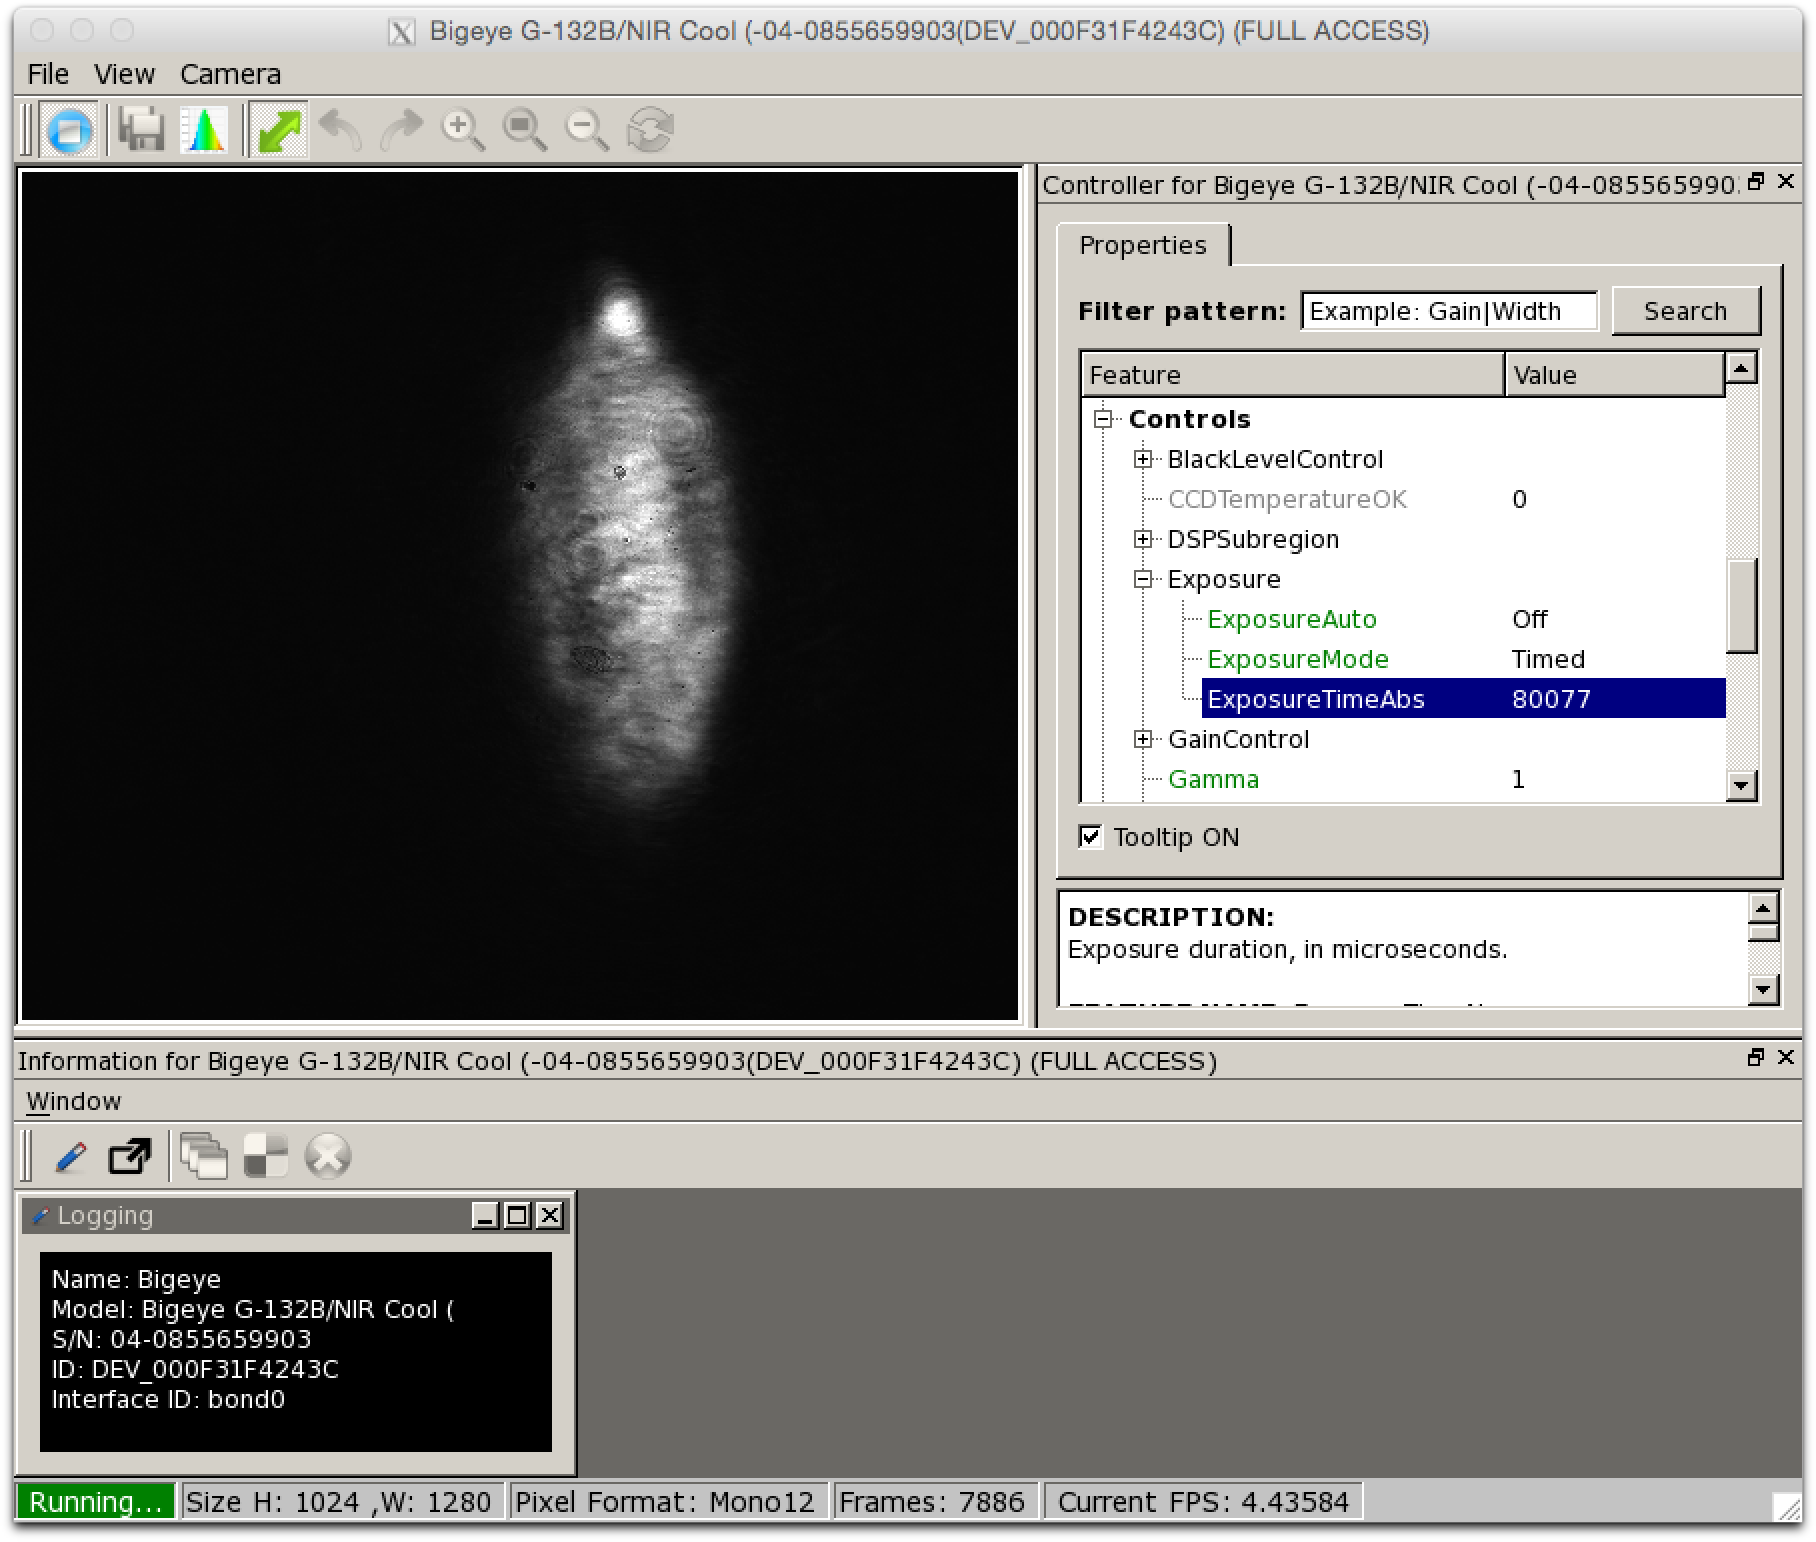
Task: Select the ExposureTimeAbs value 80077
Action: [1551, 699]
